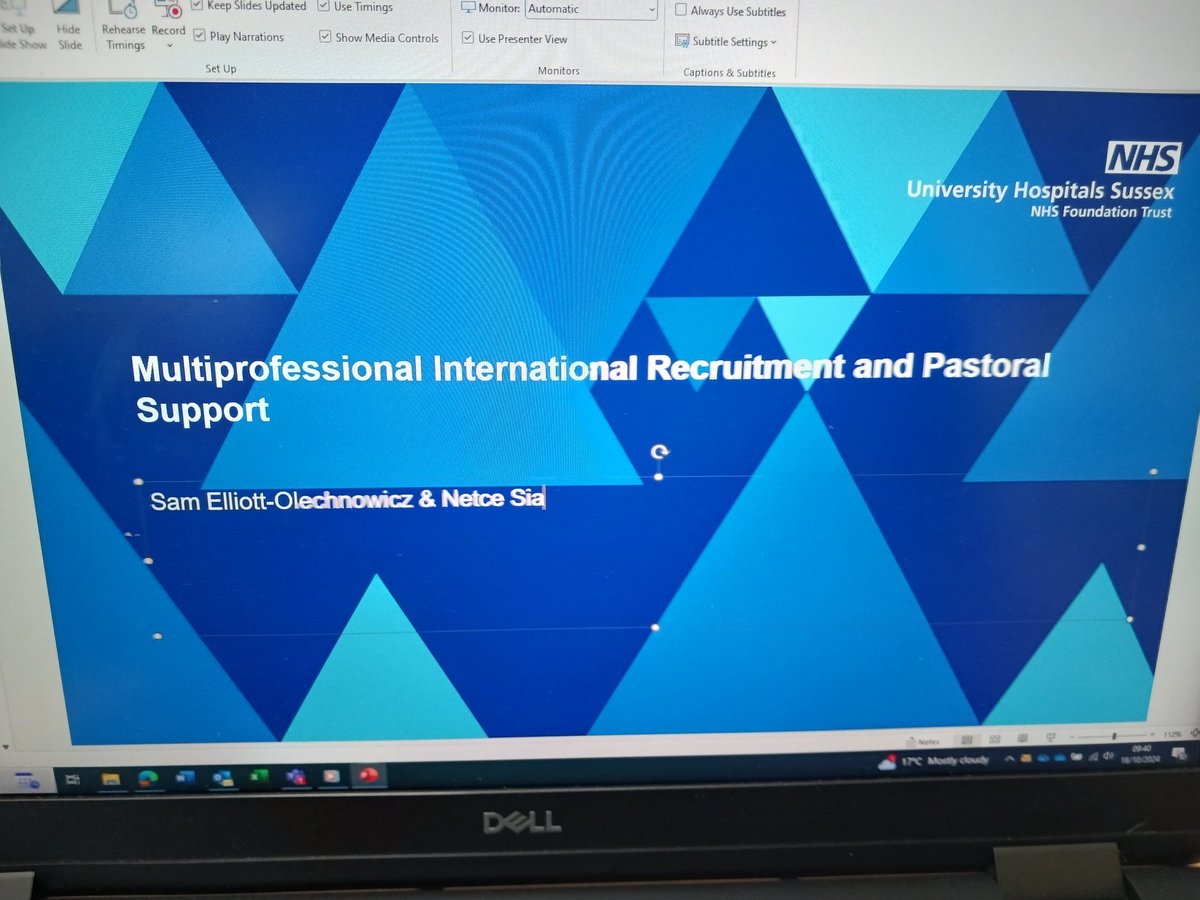Click the zoom slider handle
Screen dimensions: 1200x900
click(1114, 736)
